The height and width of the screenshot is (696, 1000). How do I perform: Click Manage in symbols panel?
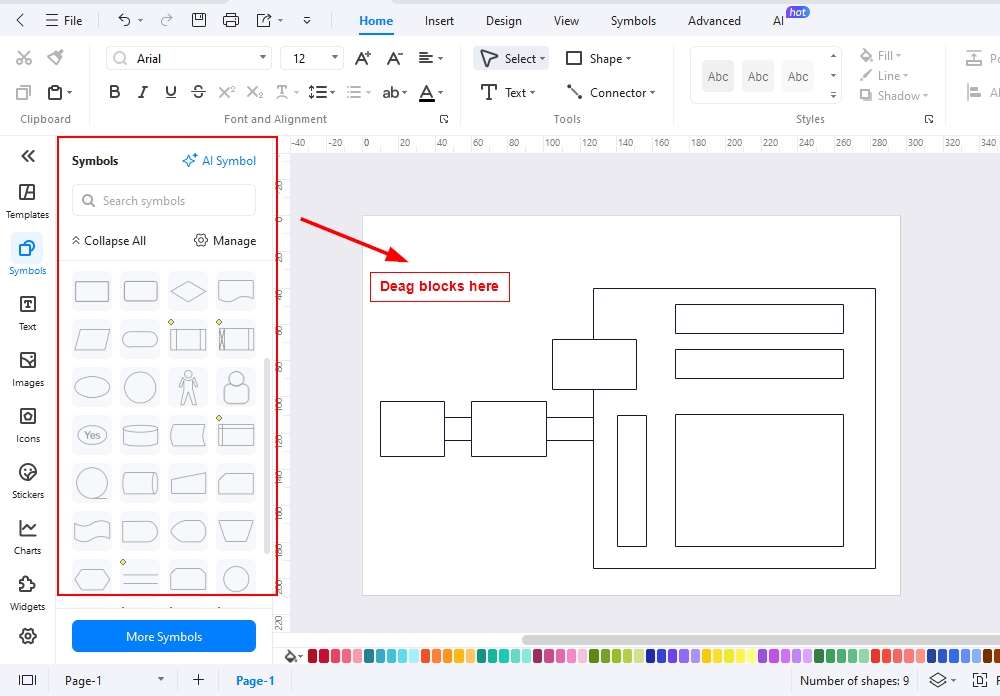[225, 241]
